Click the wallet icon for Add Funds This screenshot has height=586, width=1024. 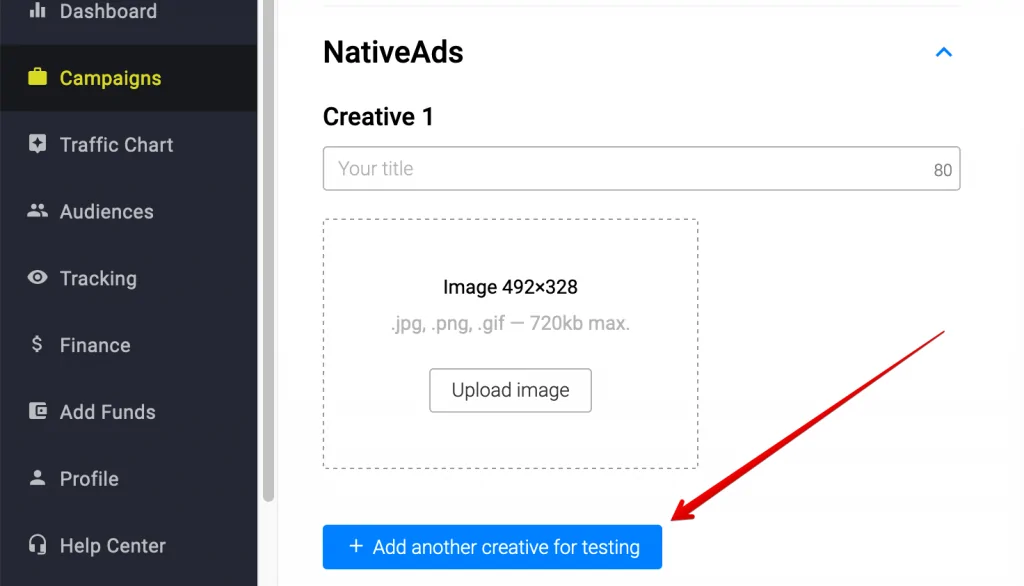coord(37,412)
